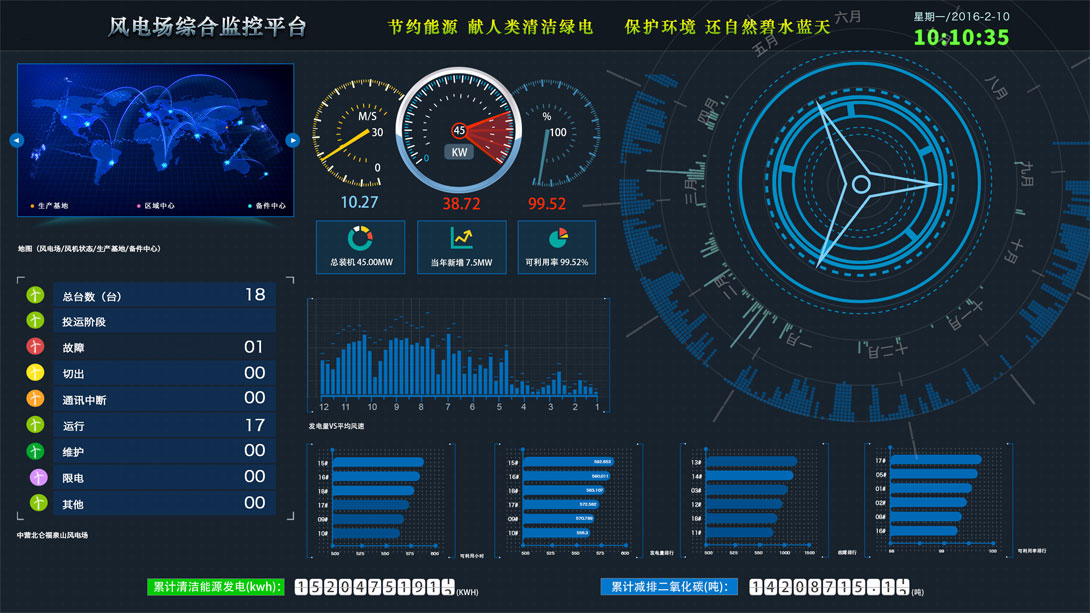Toggle the 生产基地 map legend item

pyautogui.click(x=50, y=206)
